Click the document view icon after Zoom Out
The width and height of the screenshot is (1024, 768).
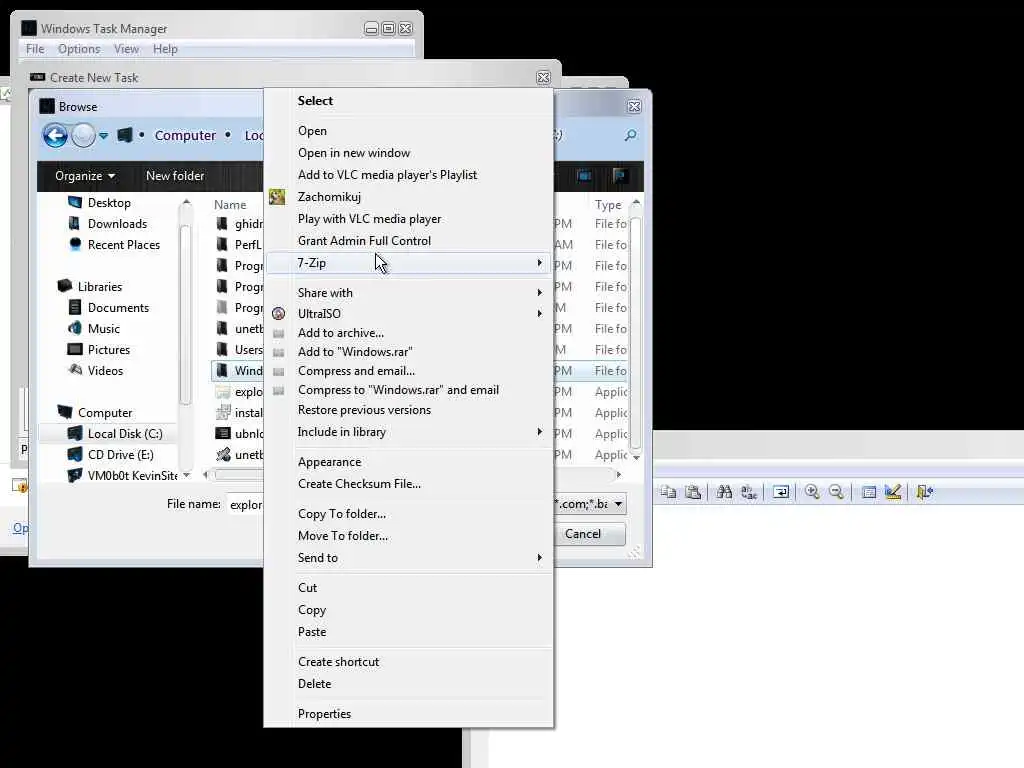point(869,492)
